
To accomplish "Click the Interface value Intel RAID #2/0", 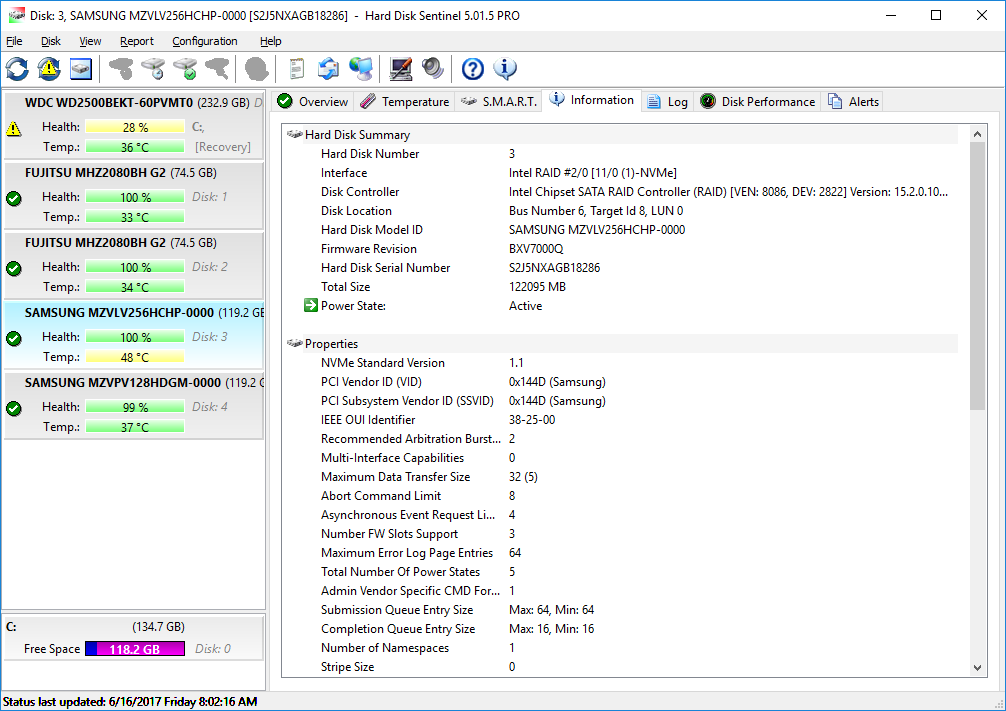I will pyautogui.click(x=592, y=173).
